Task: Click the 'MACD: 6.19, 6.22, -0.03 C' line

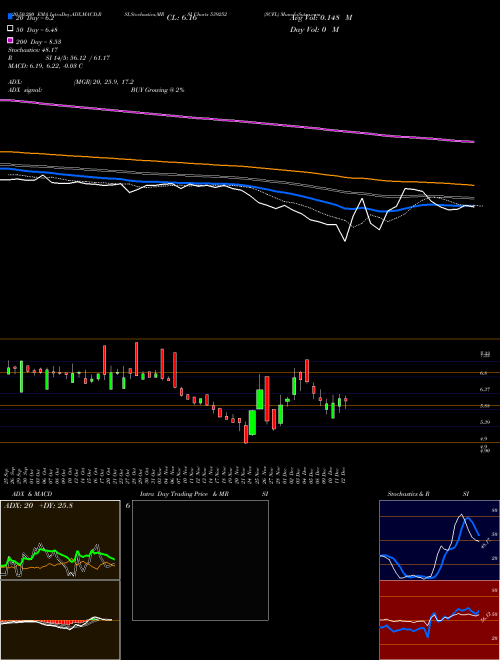Action: coord(45,66)
